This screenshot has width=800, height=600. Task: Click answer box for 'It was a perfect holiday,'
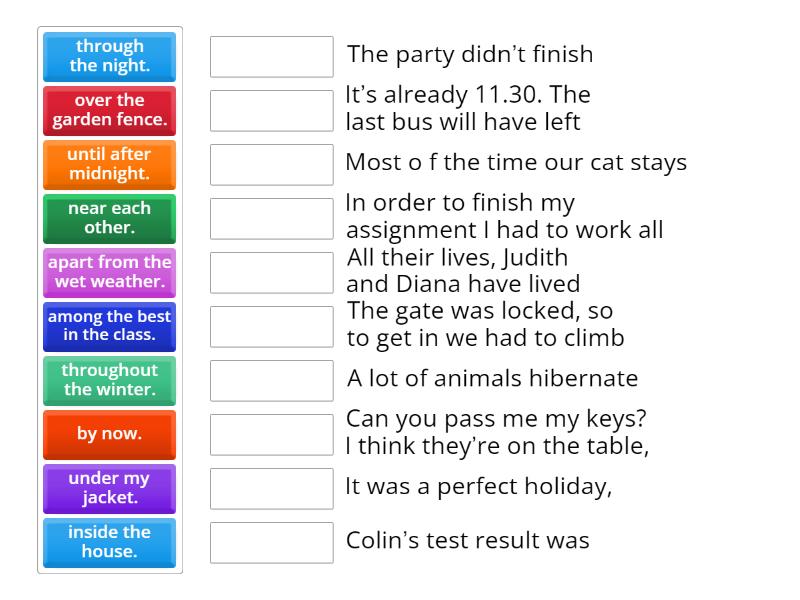pos(272,488)
